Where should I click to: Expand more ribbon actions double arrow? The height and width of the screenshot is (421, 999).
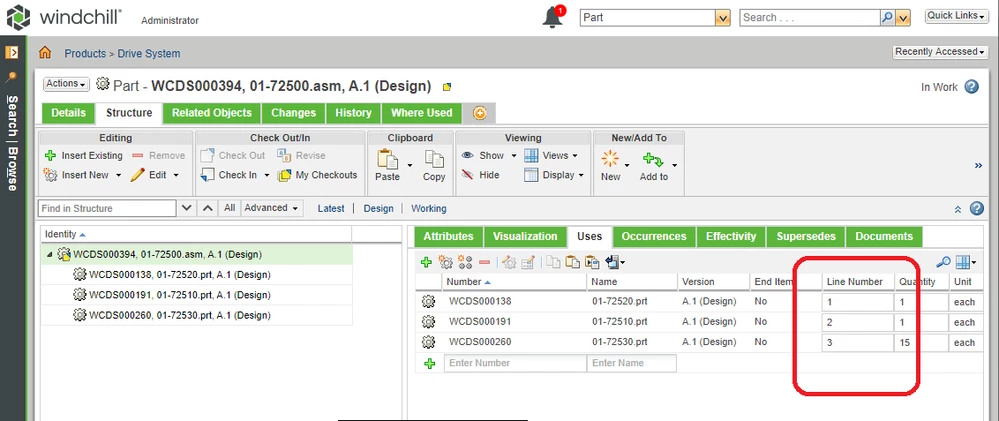click(x=979, y=166)
